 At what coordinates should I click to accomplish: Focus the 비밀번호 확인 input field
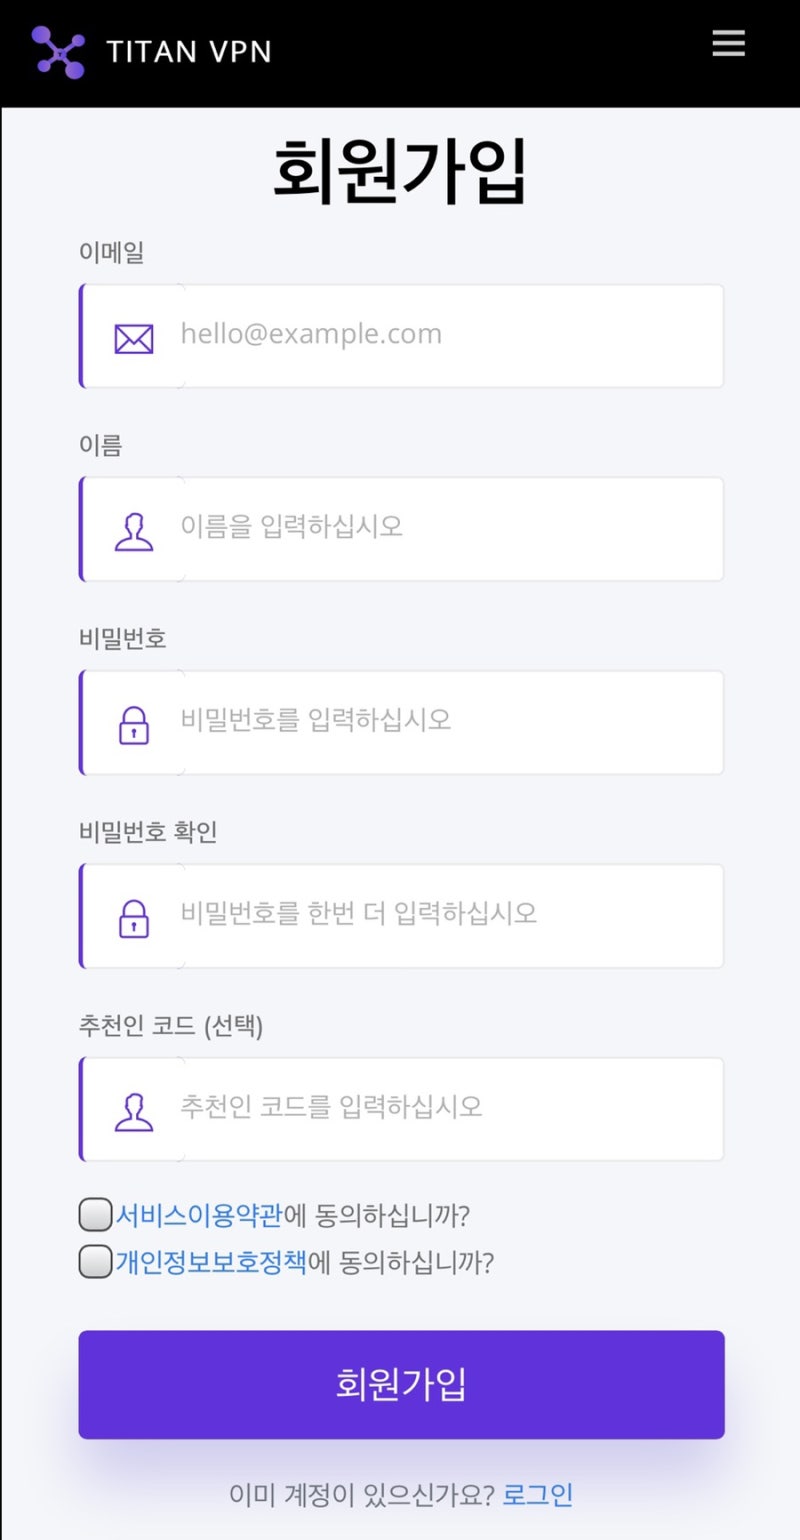click(450, 915)
